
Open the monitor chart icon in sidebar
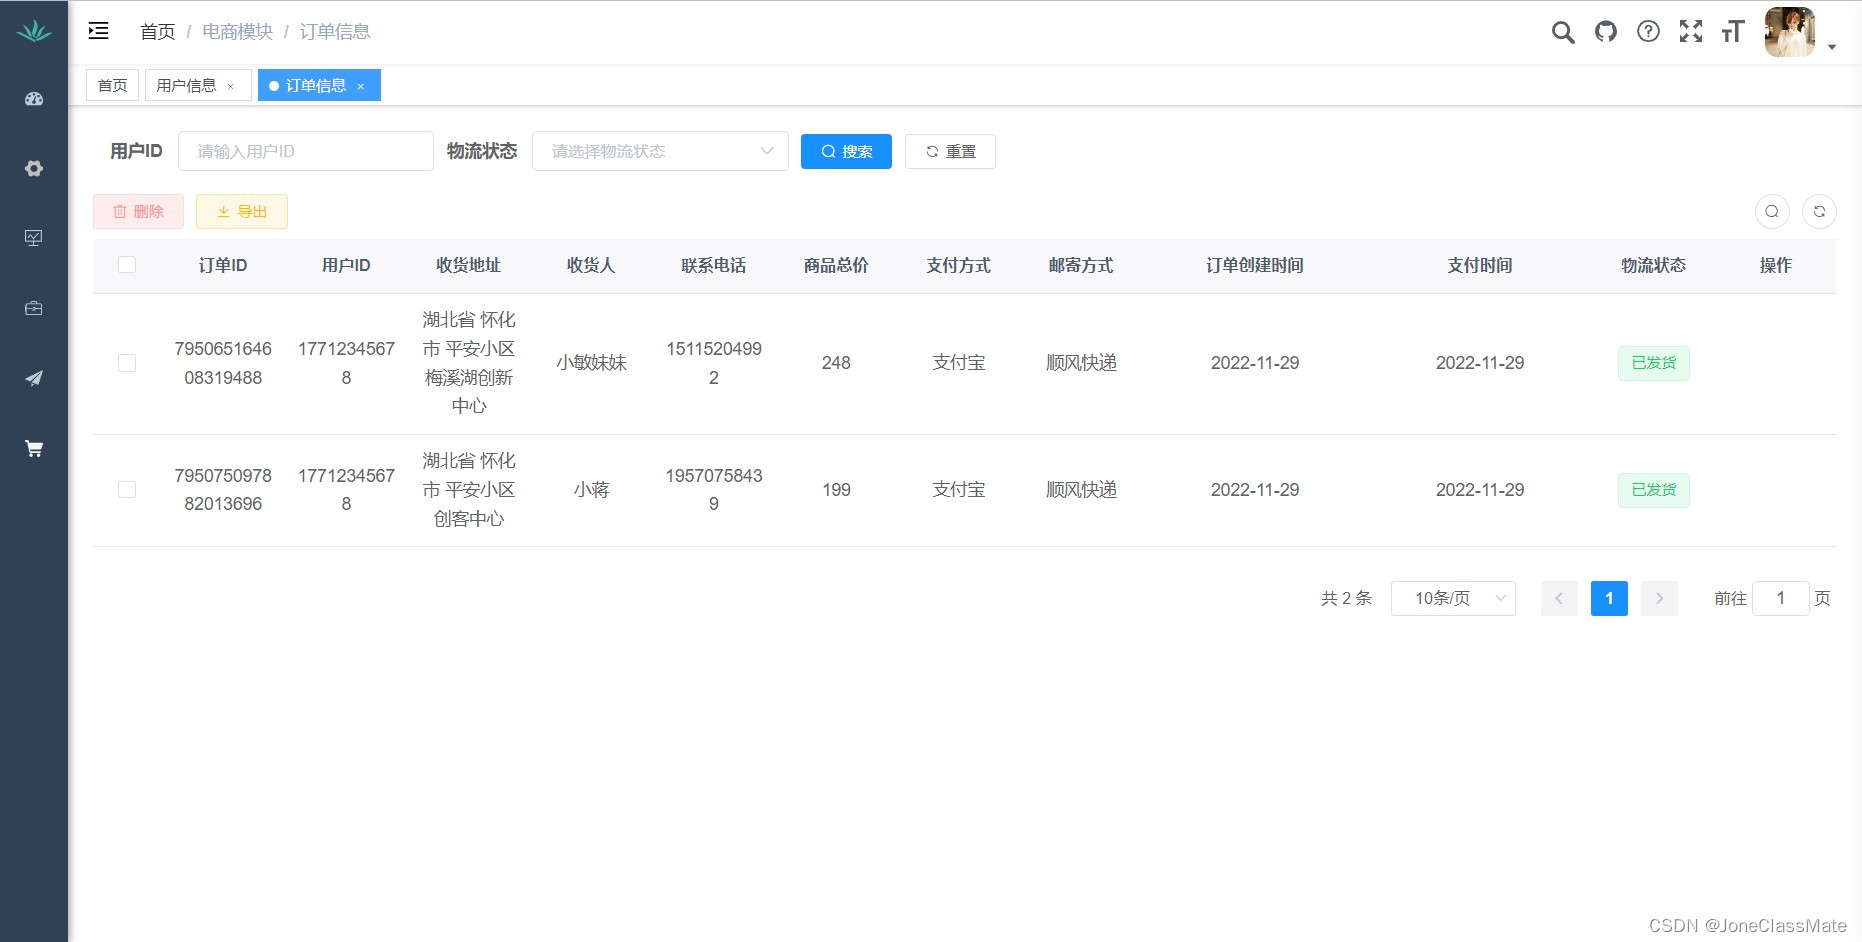point(34,238)
